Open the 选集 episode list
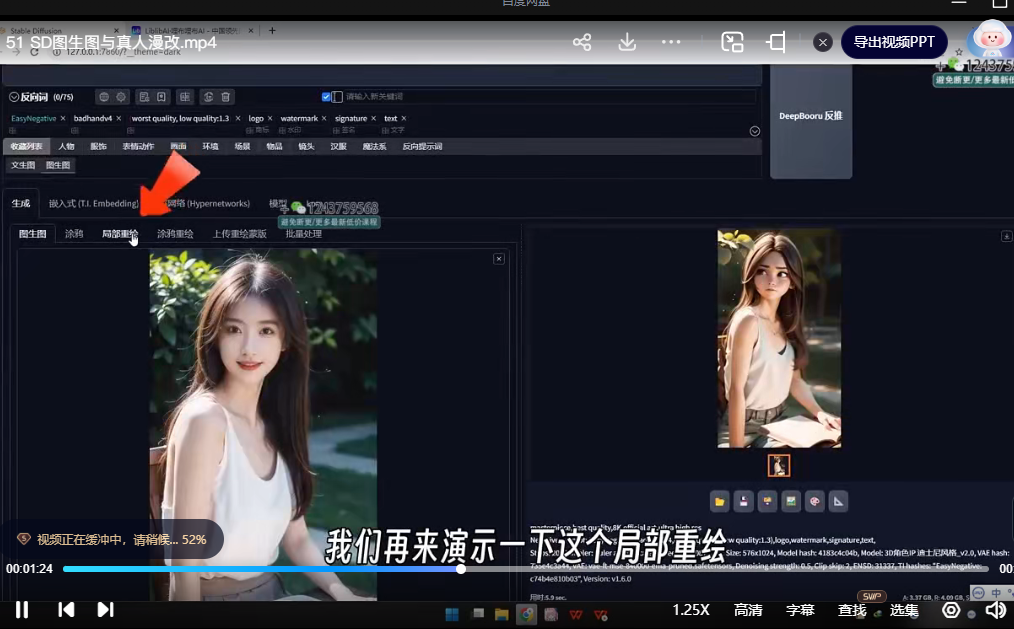Image resolution: width=1014 pixels, height=629 pixels. (903, 610)
